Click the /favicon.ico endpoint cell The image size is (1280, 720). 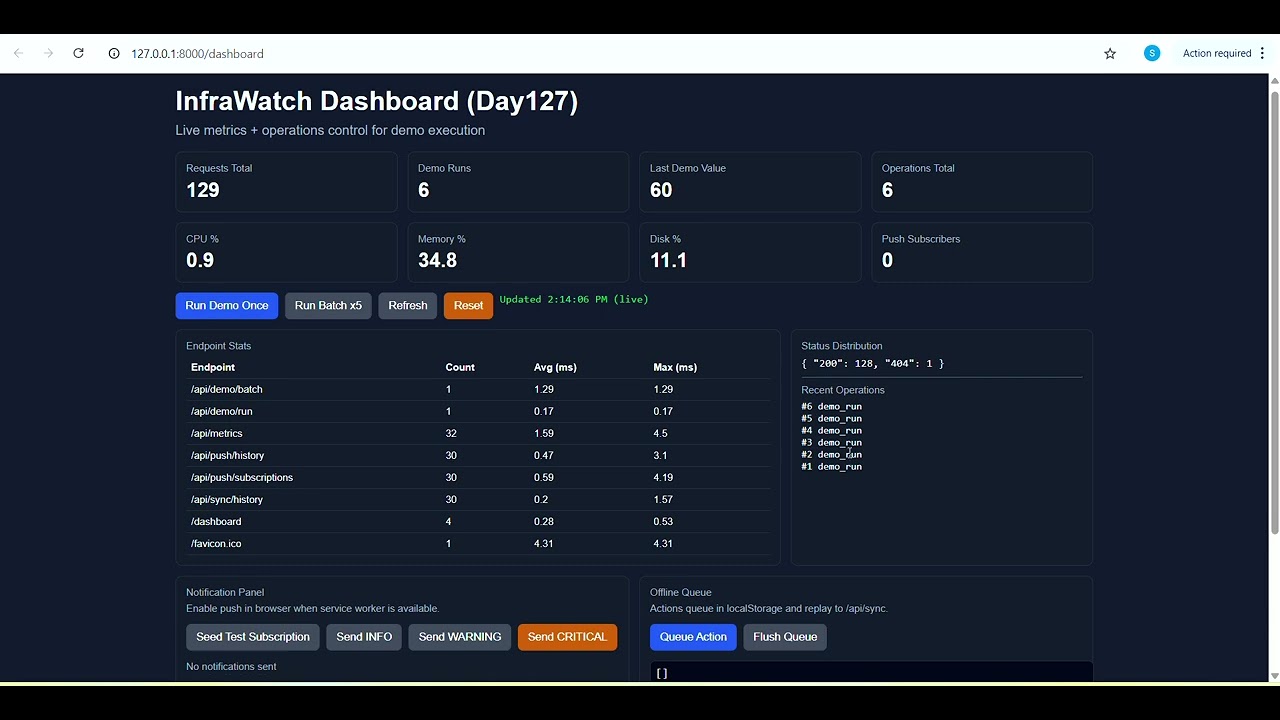[216, 543]
